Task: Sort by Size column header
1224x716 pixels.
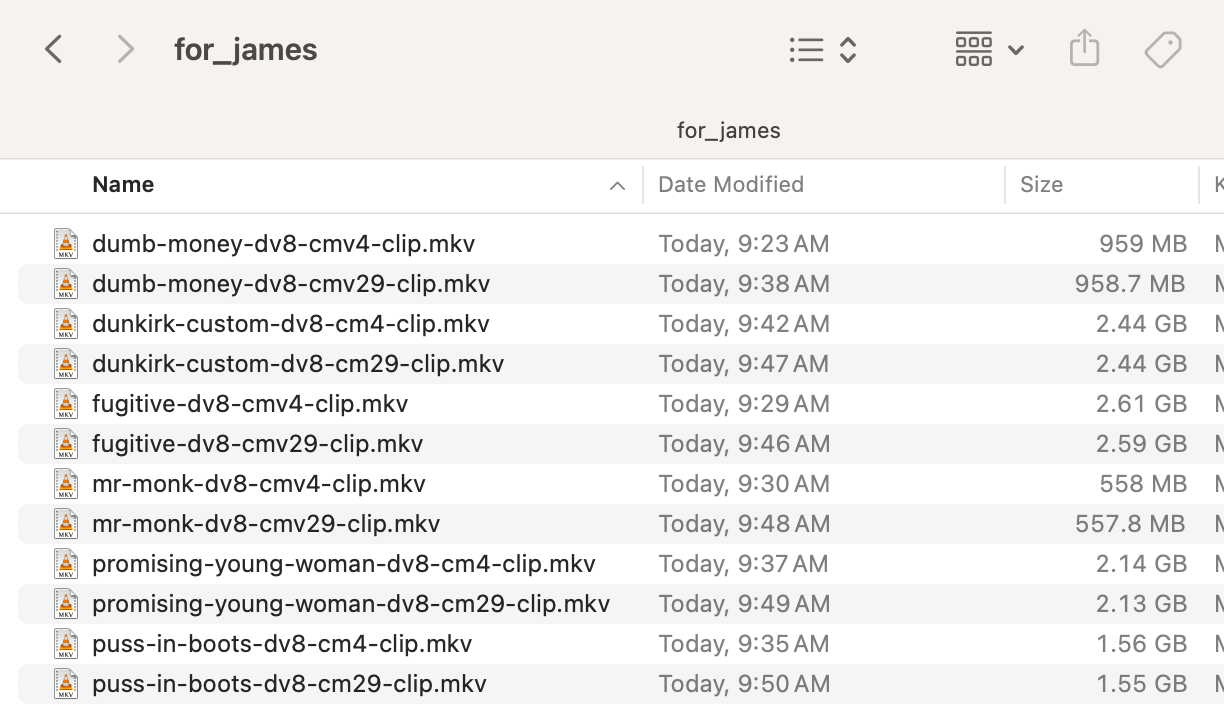Action: pyautogui.click(x=1041, y=184)
